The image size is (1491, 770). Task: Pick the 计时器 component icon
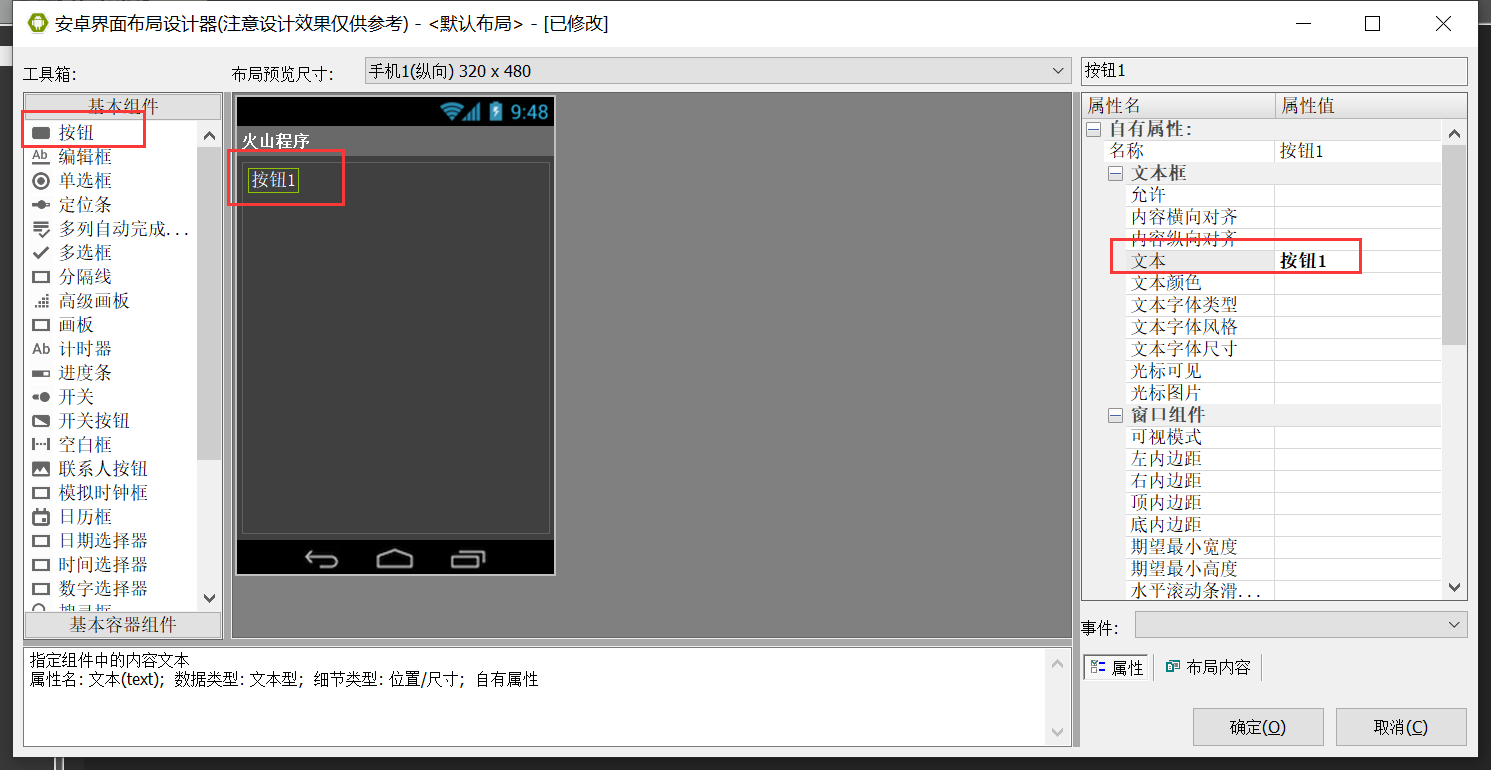click(41, 349)
